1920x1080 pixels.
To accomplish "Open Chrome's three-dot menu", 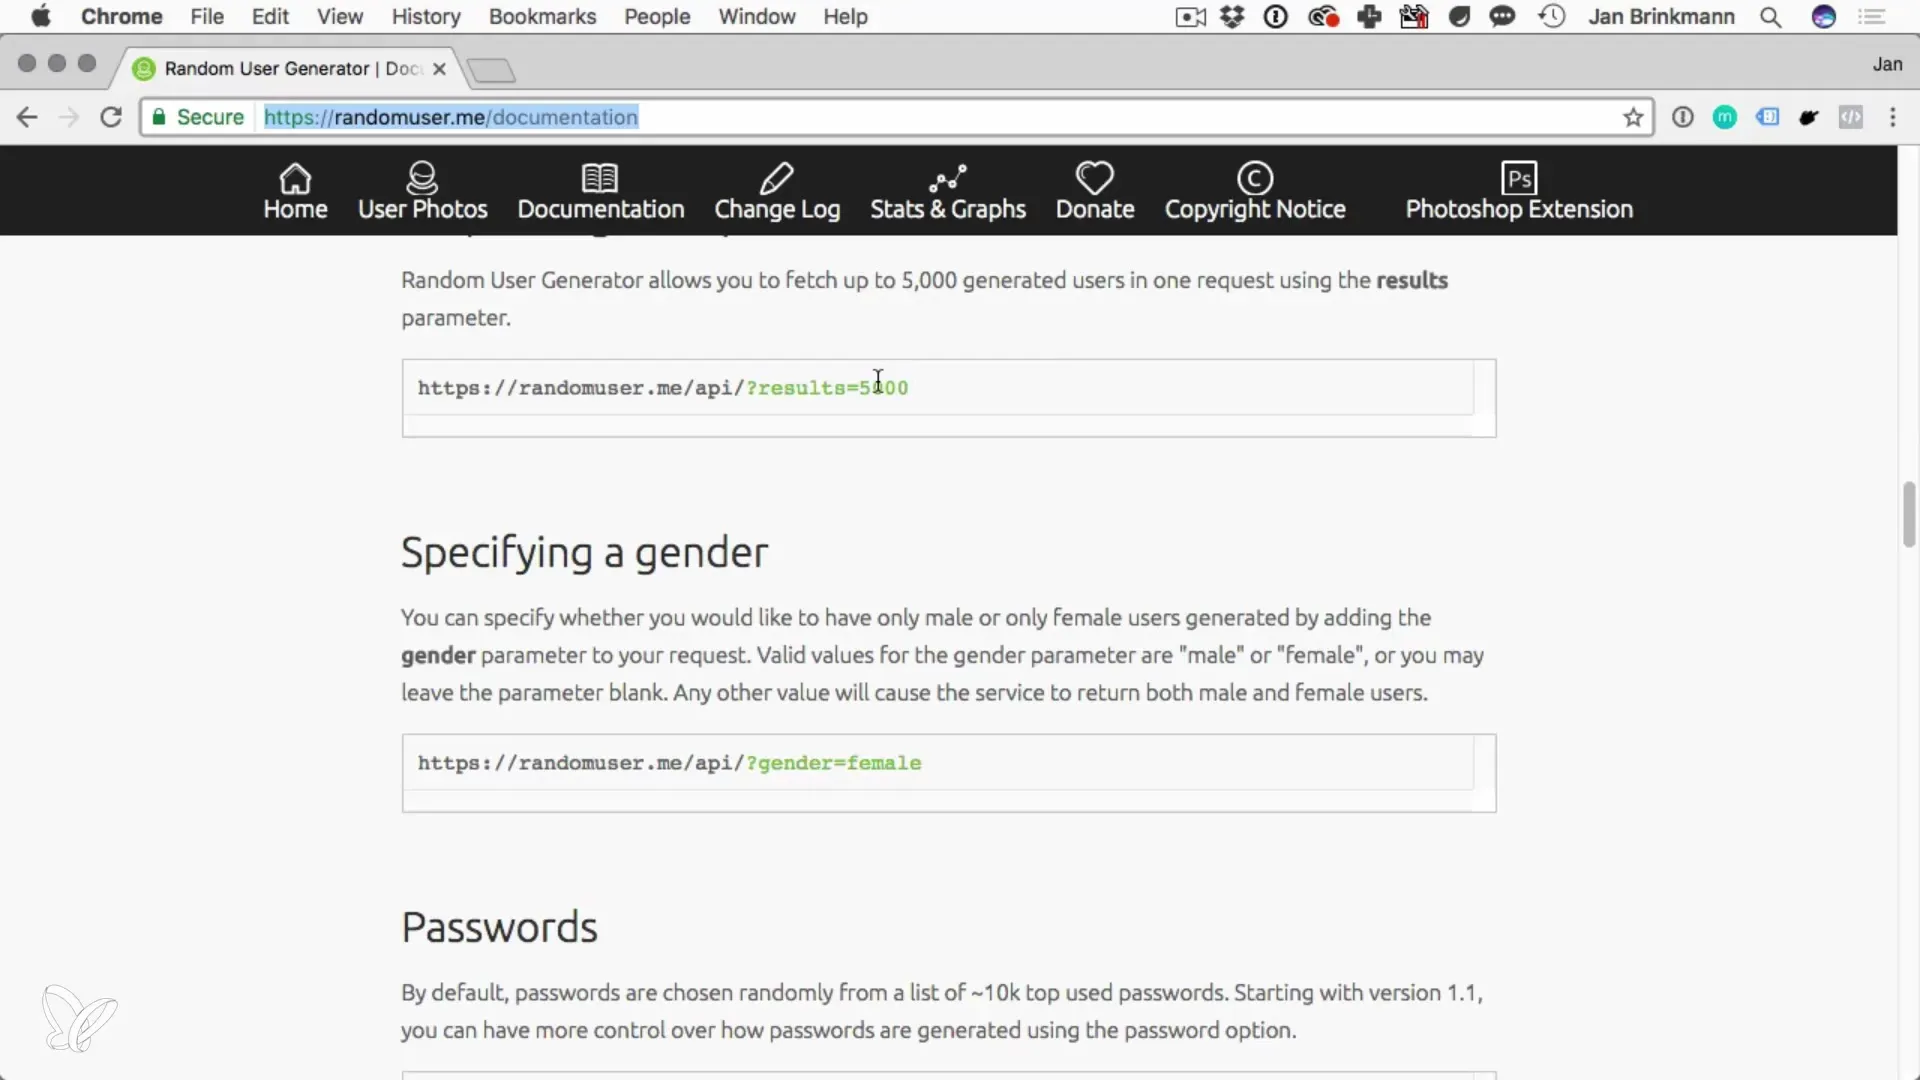I will tap(1892, 118).
